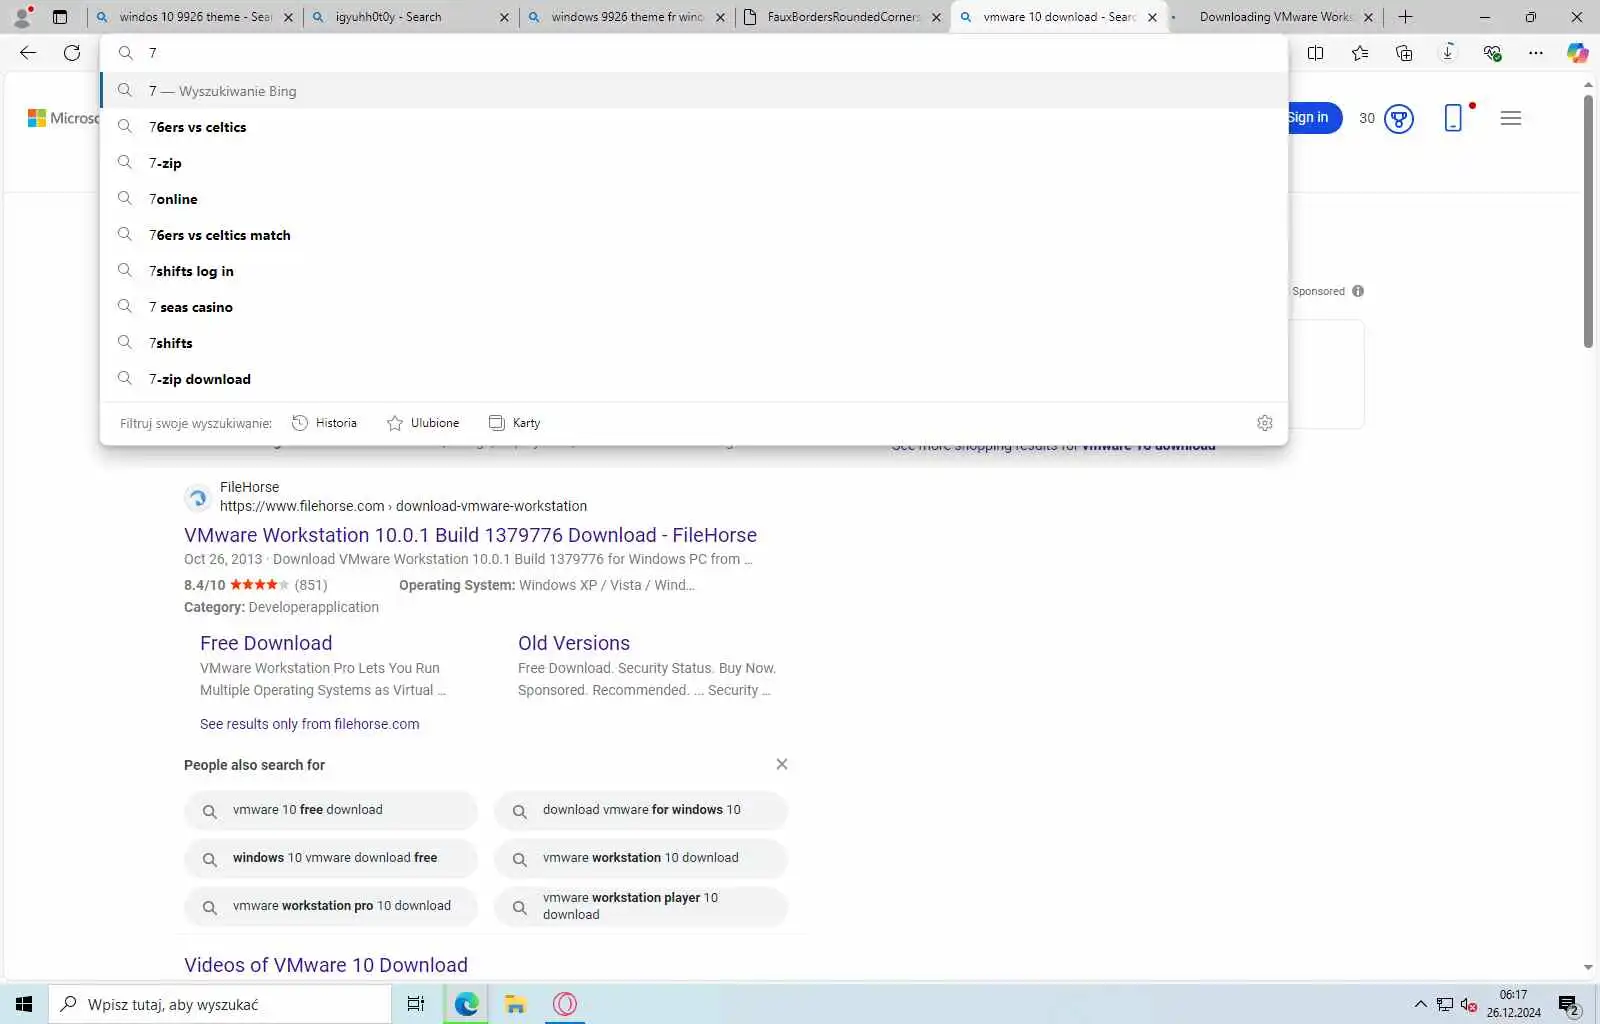Open Task View on the taskbar
Viewport: 1600px width, 1024px height.
tap(416, 1004)
